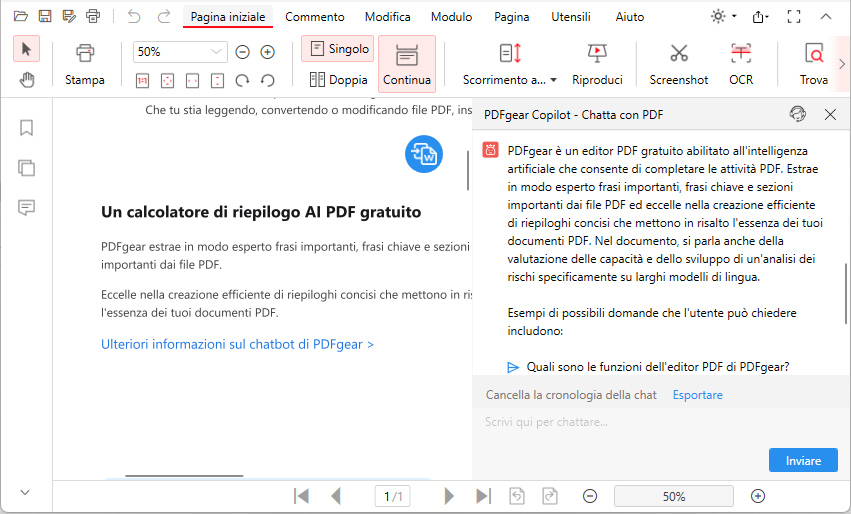Click the bottom bar 50% zoom box

(x=674, y=496)
